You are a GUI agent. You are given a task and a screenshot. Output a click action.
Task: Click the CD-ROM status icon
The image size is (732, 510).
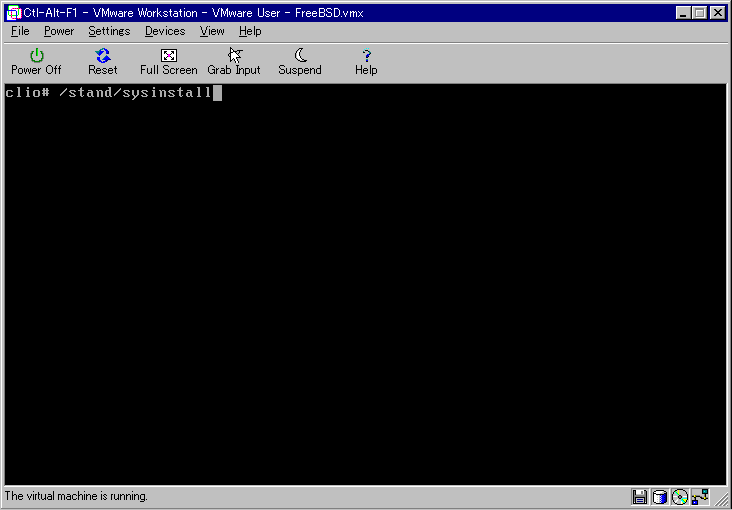(680, 496)
